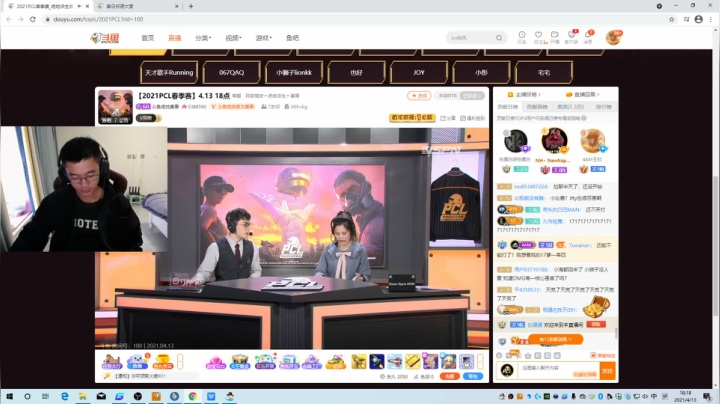Expand the 视频 video dropdown
Viewport: 720px width, 404px height.
(x=233, y=38)
